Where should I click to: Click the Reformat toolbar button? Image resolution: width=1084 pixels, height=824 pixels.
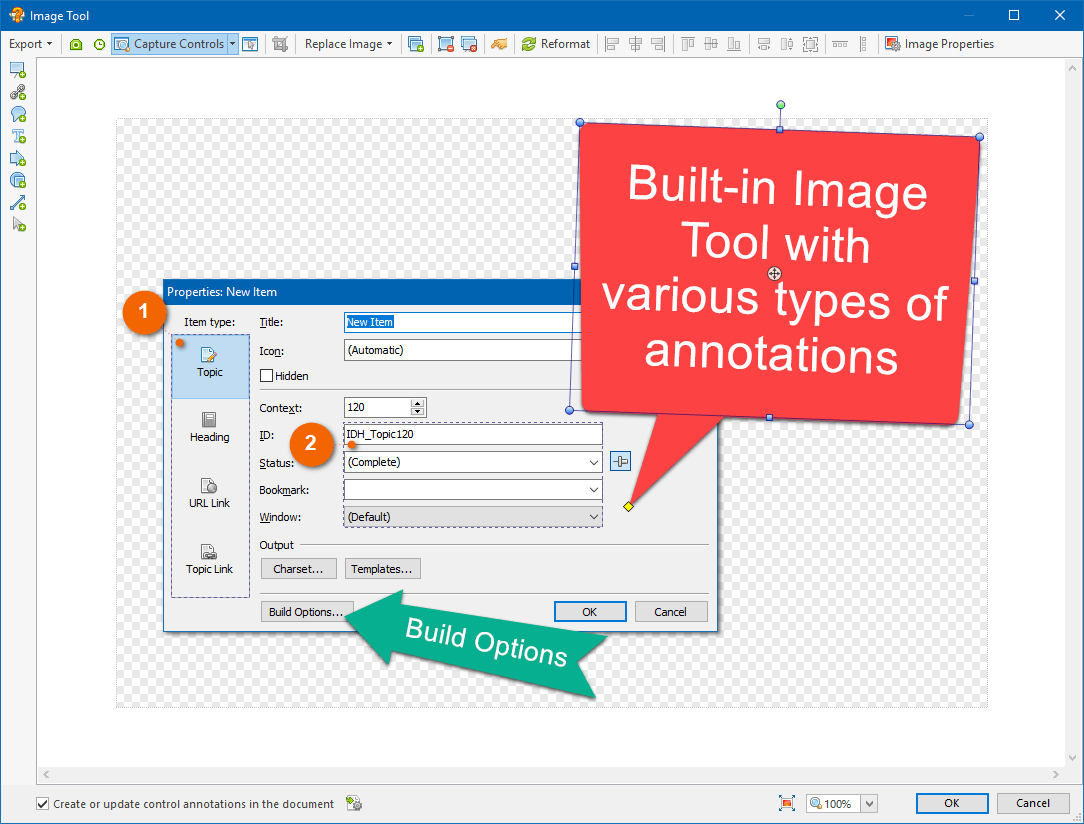556,44
